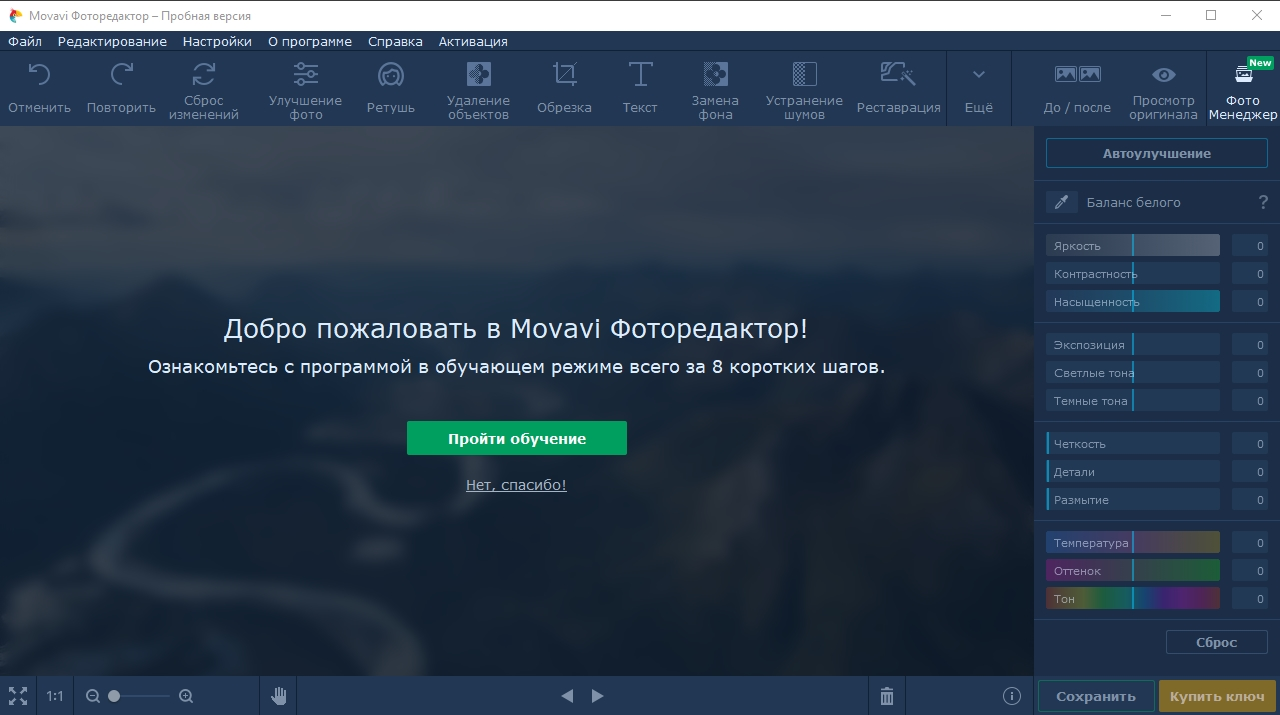1280x715 pixels.
Task: Click the Температура color slider
Action: click(1133, 543)
